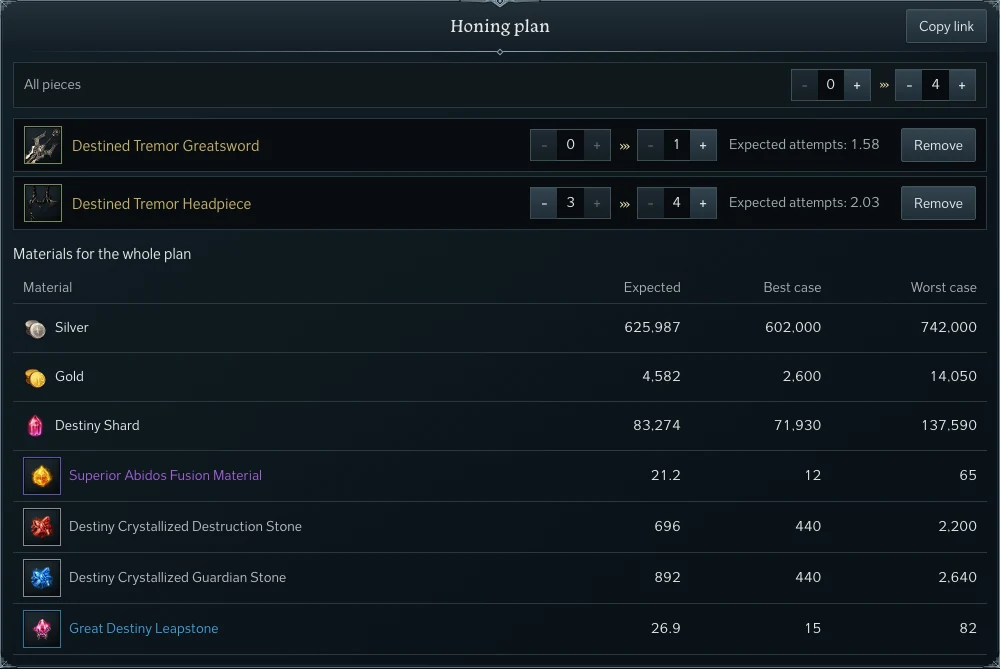This screenshot has height=669, width=1000.
Task: Click the Expected column header
Action: point(652,288)
